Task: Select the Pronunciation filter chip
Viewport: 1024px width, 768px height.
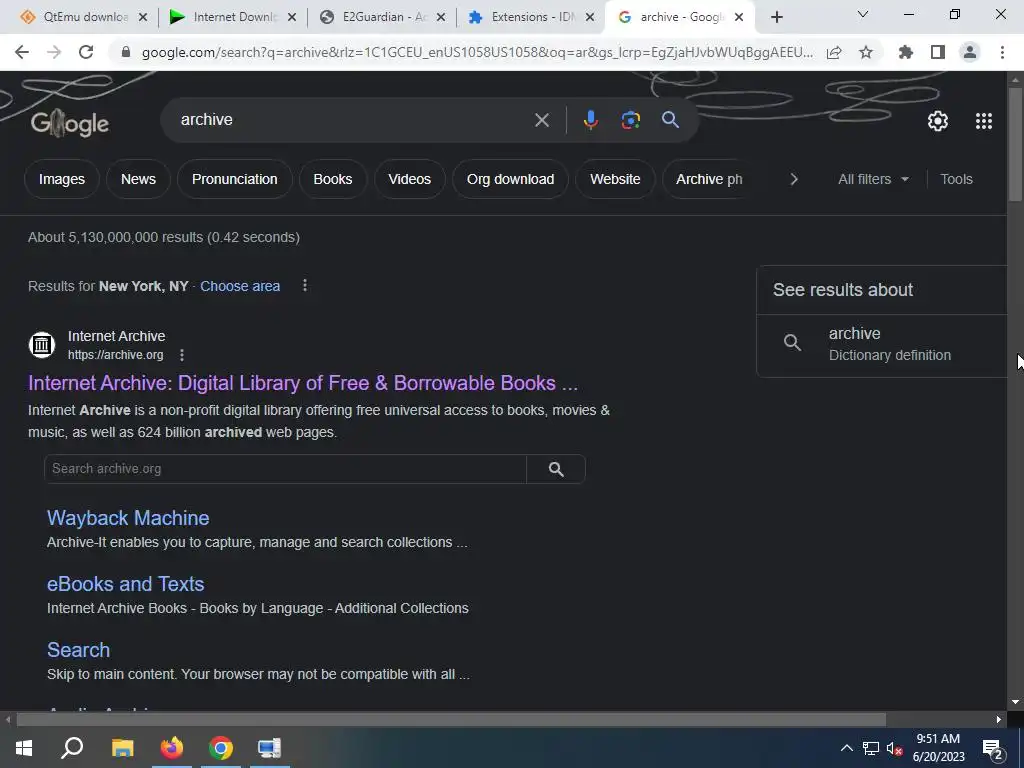Action: (x=234, y=179)
